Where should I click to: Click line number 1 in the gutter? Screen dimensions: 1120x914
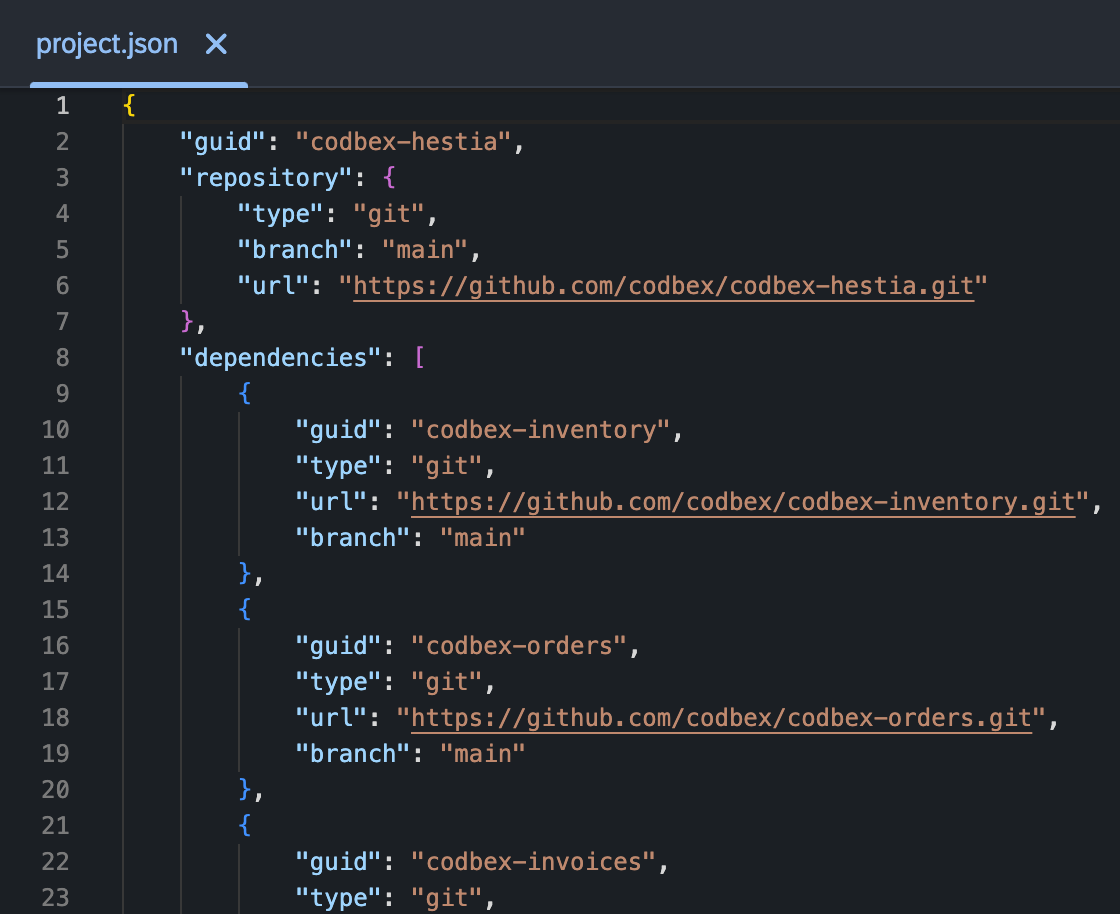click(63, 106)
